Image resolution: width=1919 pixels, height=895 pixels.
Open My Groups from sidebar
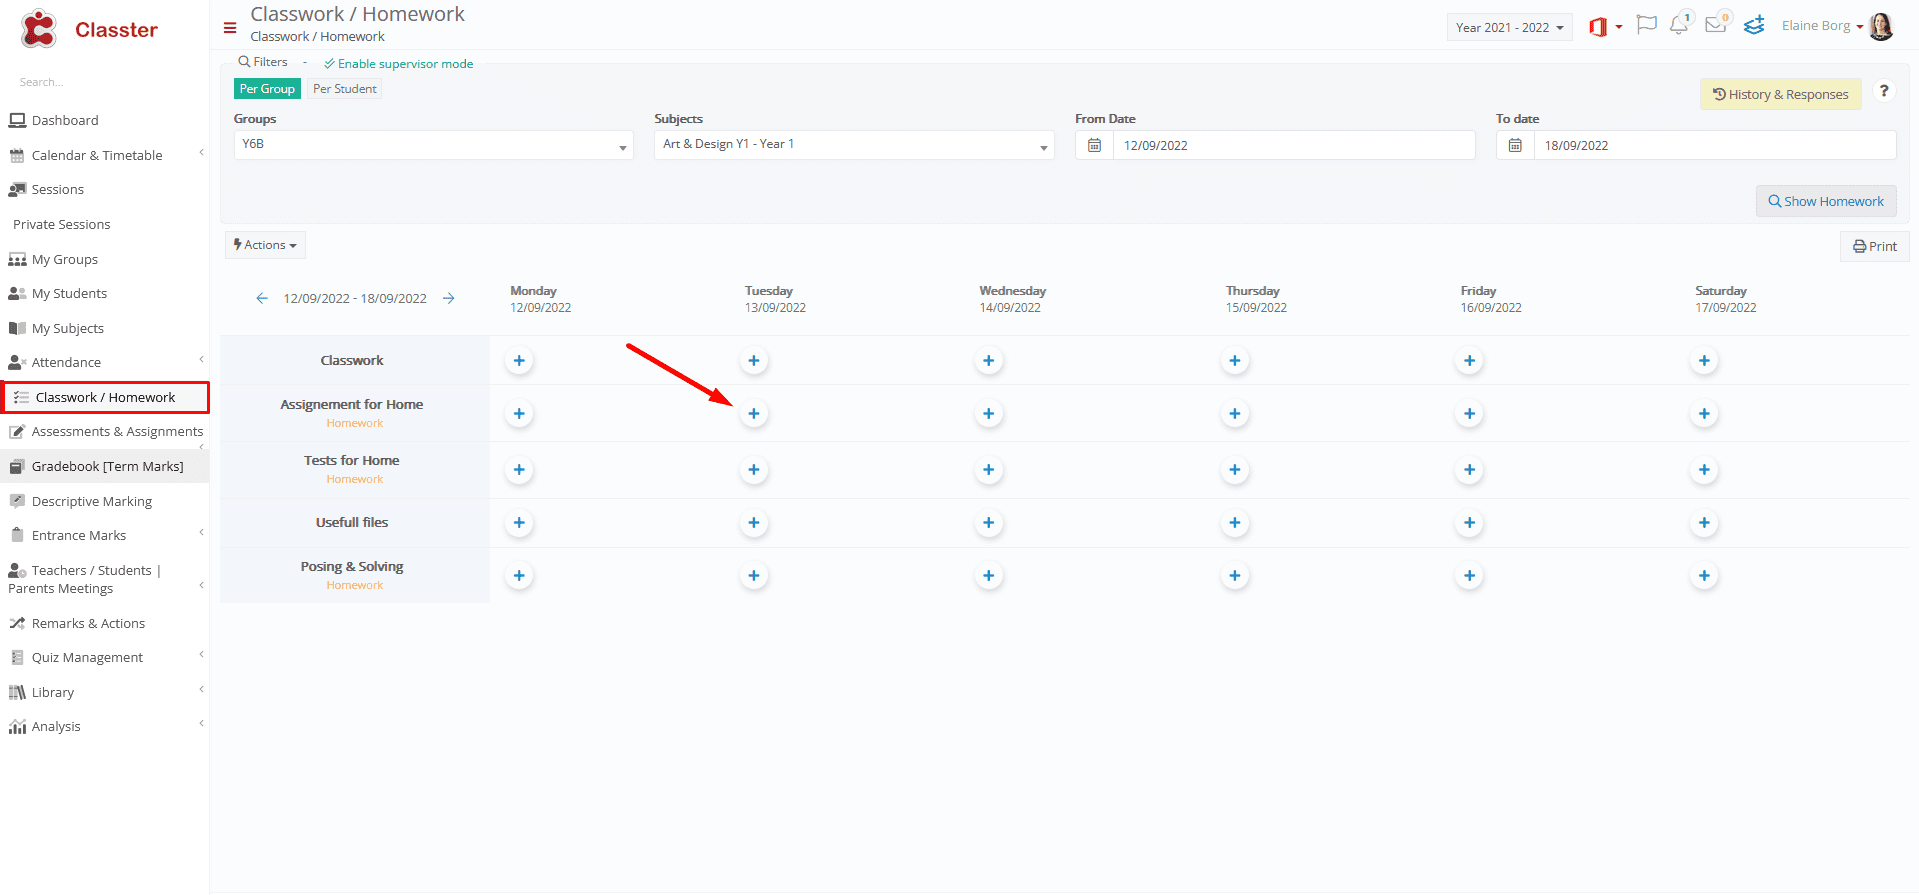coord(65,259)
